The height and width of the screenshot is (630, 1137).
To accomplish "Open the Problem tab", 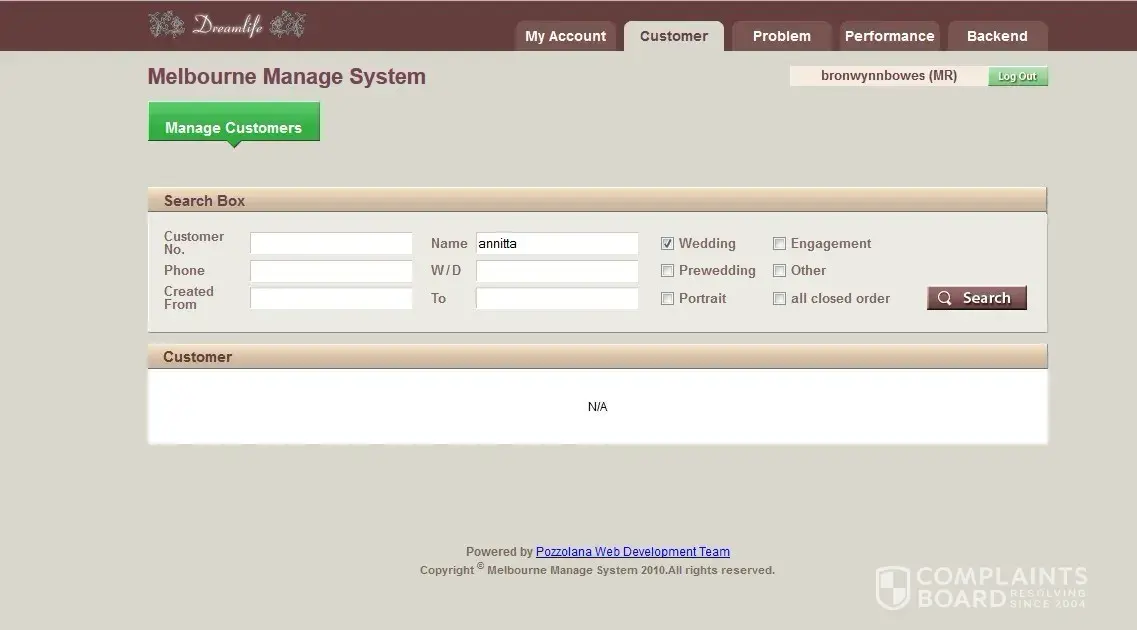I will point(781,36).
